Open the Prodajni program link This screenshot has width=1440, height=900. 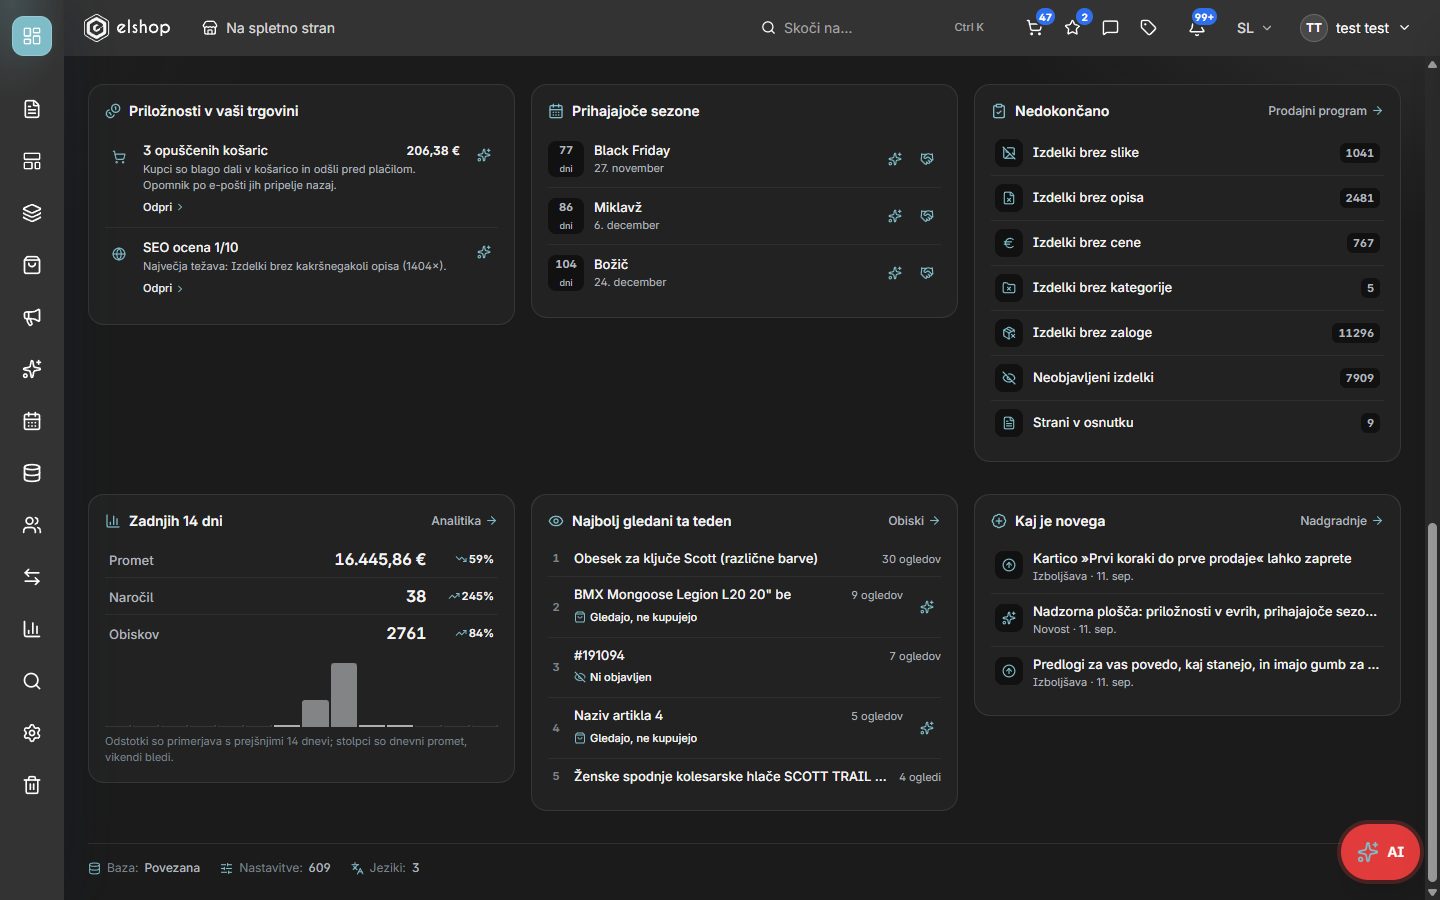click(x=1325, y=111)
